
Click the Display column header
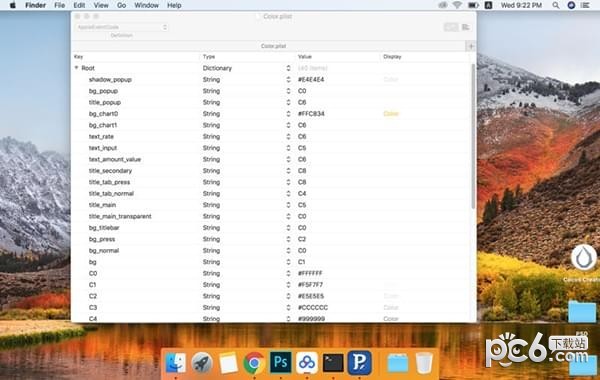pos(392,57)
